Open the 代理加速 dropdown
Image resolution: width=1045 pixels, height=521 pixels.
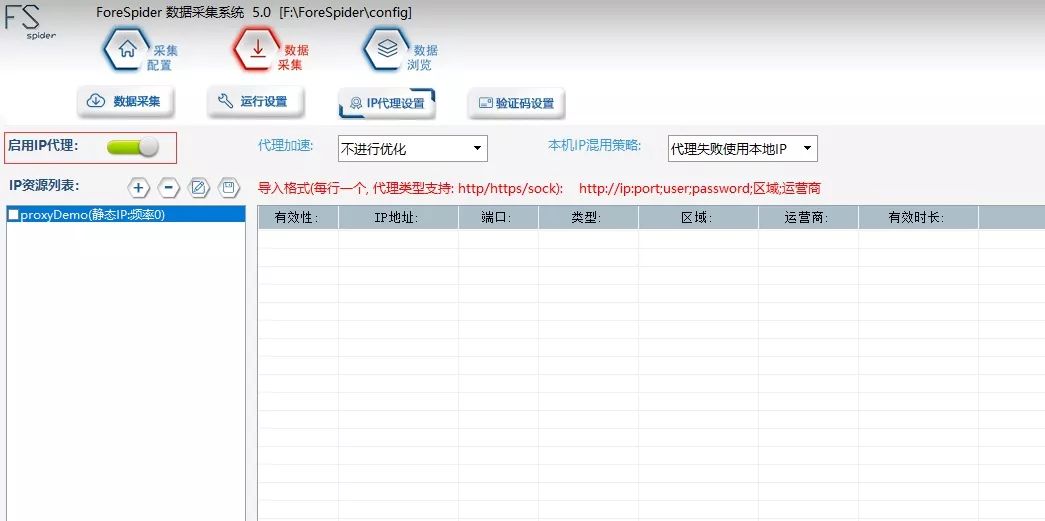[x=413, y=149]
